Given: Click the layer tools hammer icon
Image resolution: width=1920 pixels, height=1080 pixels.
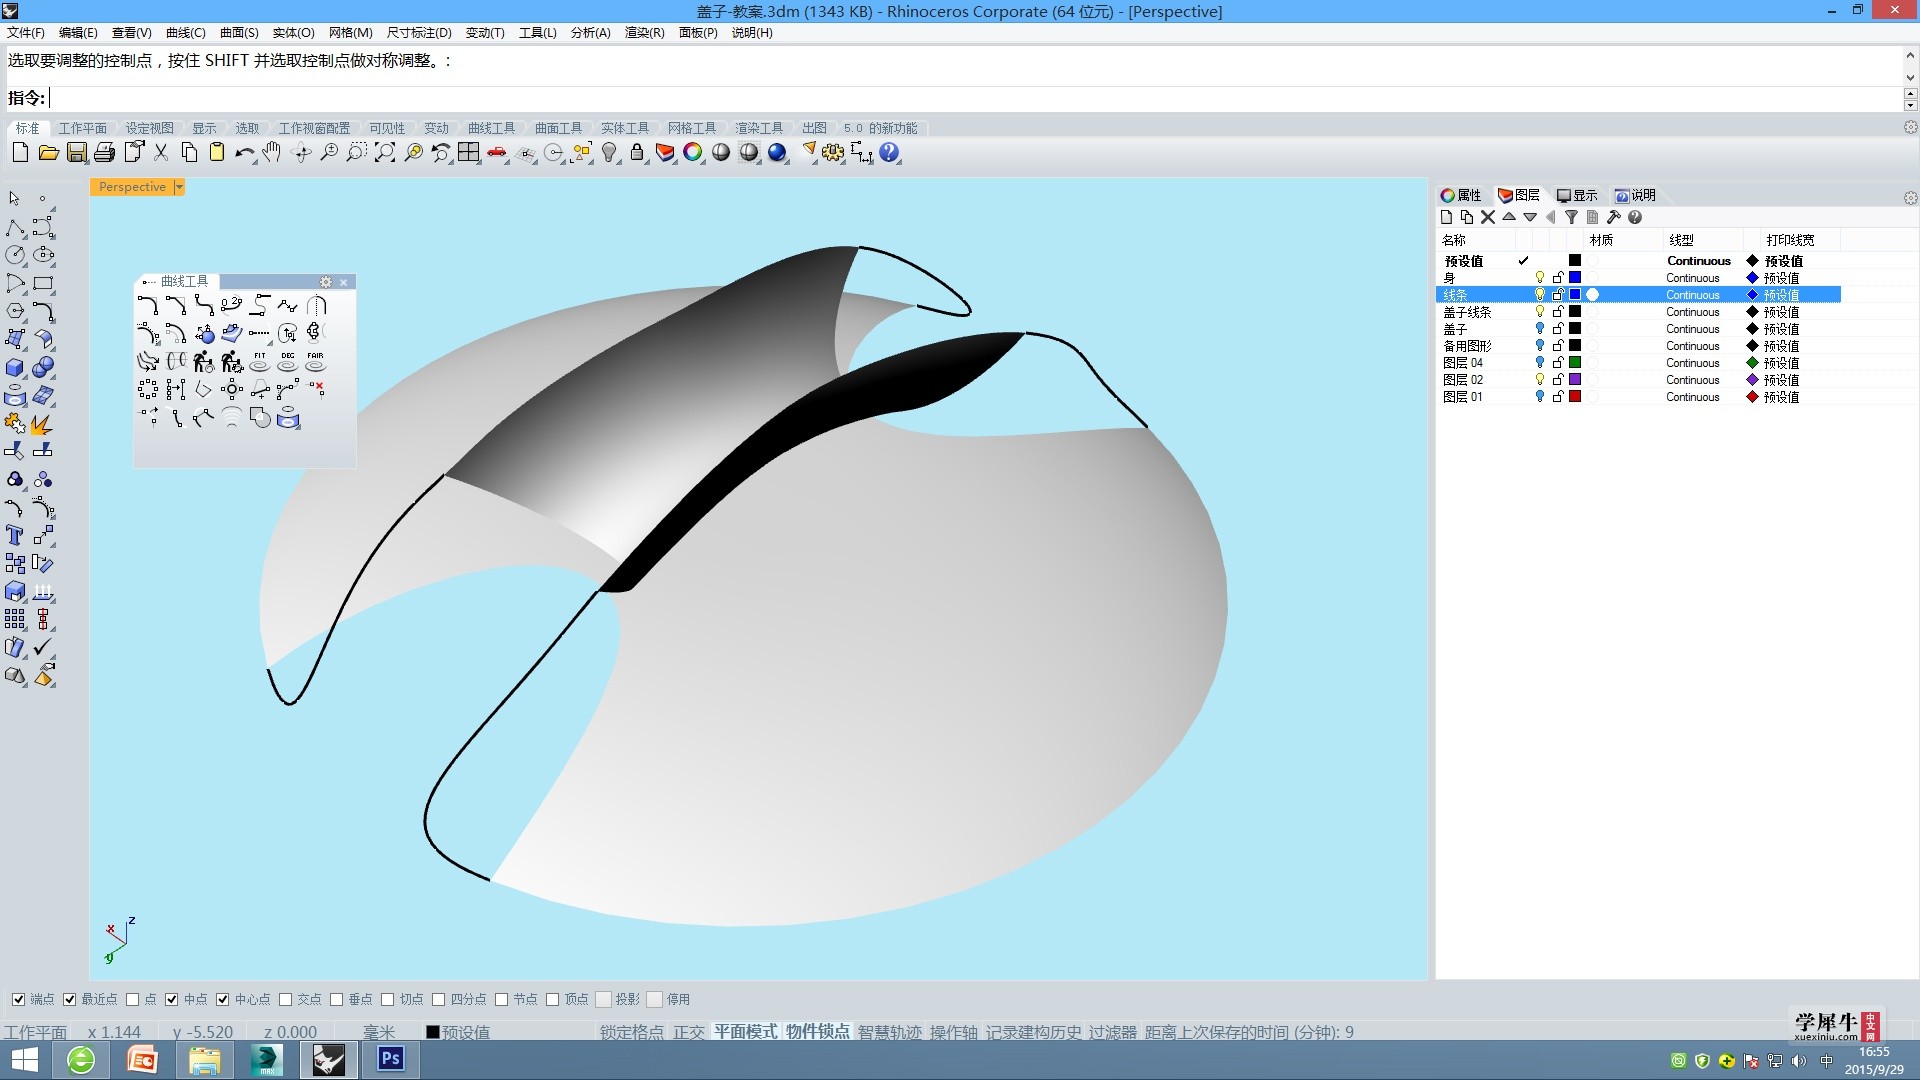Looking at the screenshot, I should [1613, 217].
